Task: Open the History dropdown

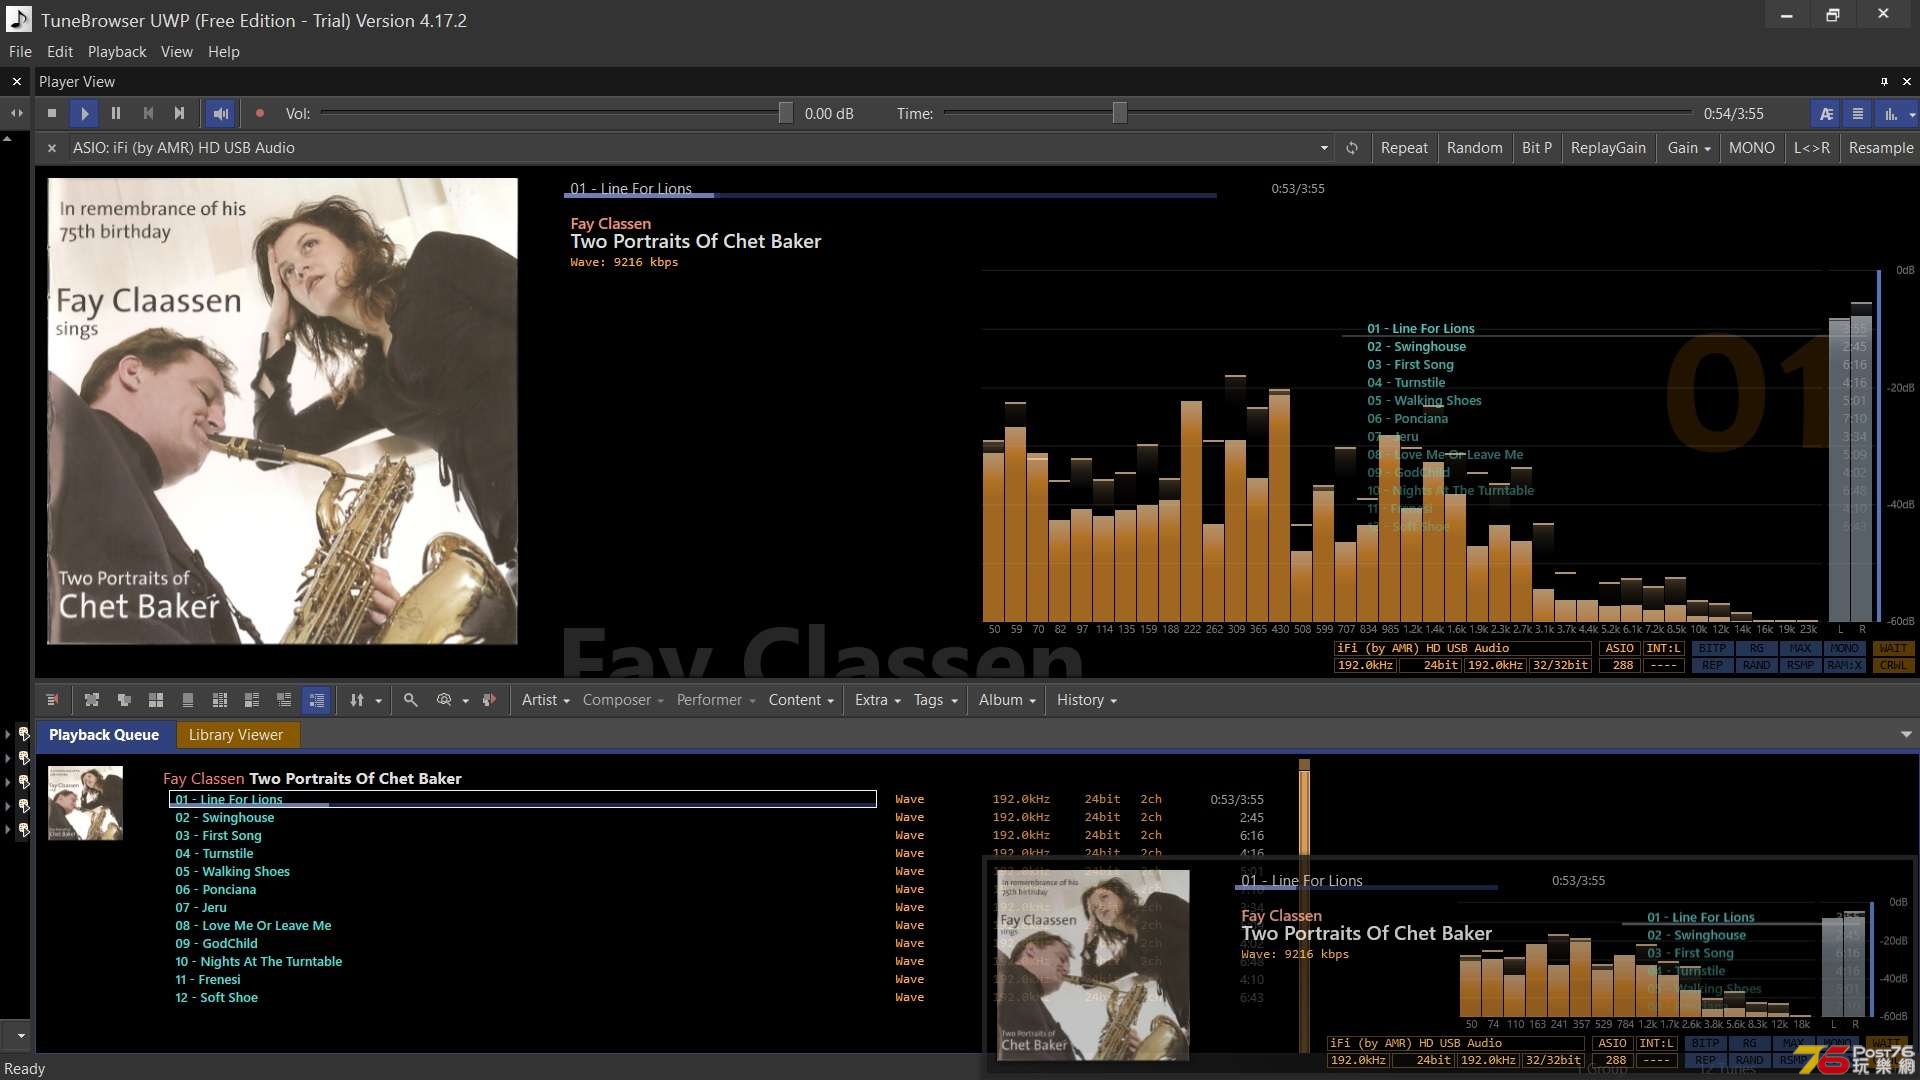Action: pos(1086,700)
